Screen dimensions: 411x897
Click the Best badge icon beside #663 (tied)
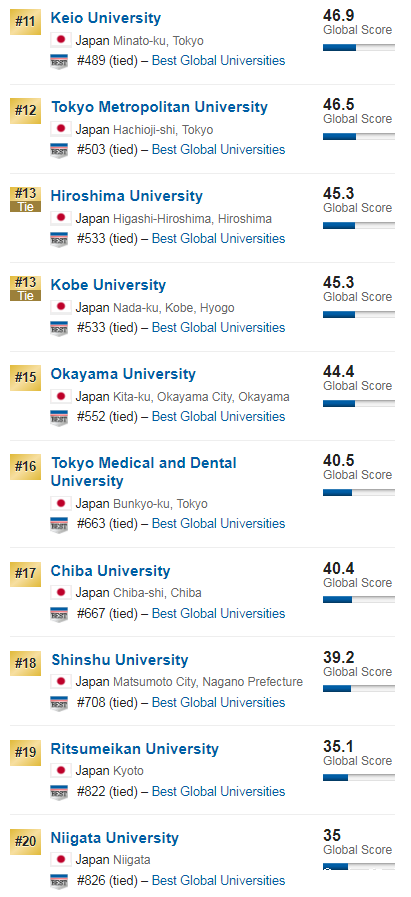click(x=59, y=525)
